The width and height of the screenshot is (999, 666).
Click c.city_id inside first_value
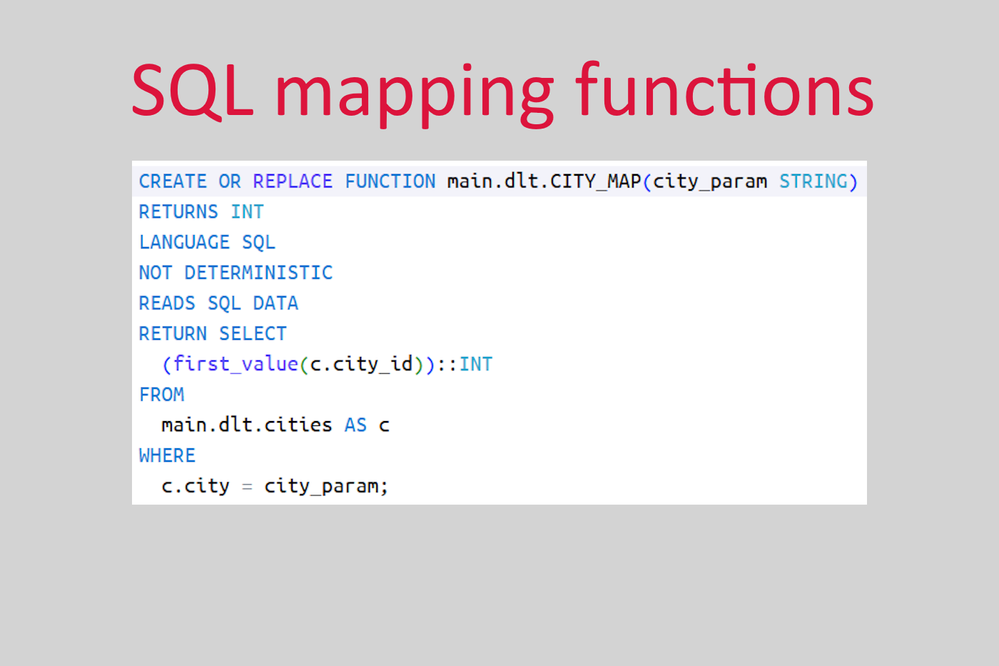(361, 364)
